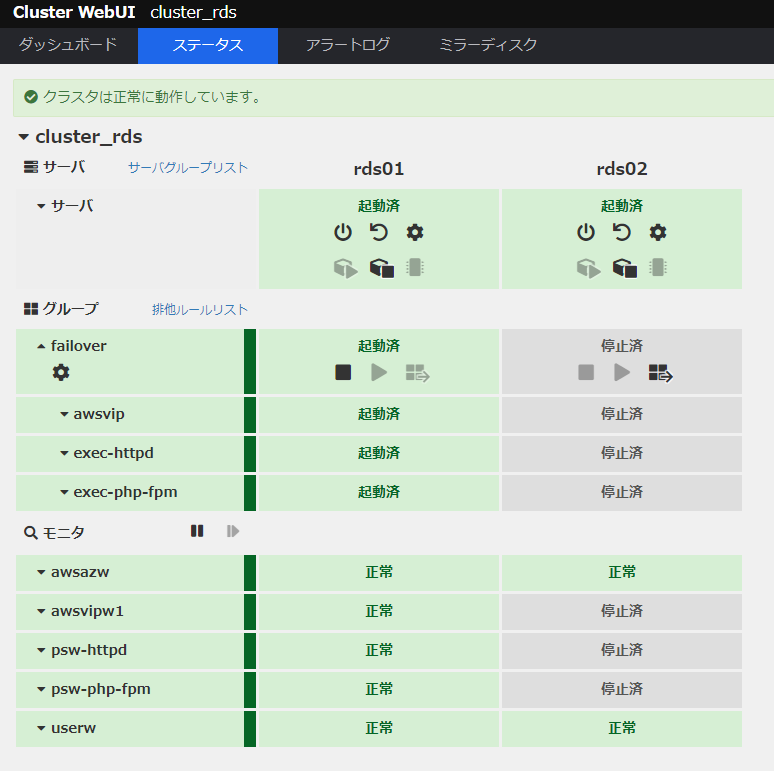This screenshot has height=771, width=774.
Task: Click reboot icon for rds01 server
Action: 379,232
